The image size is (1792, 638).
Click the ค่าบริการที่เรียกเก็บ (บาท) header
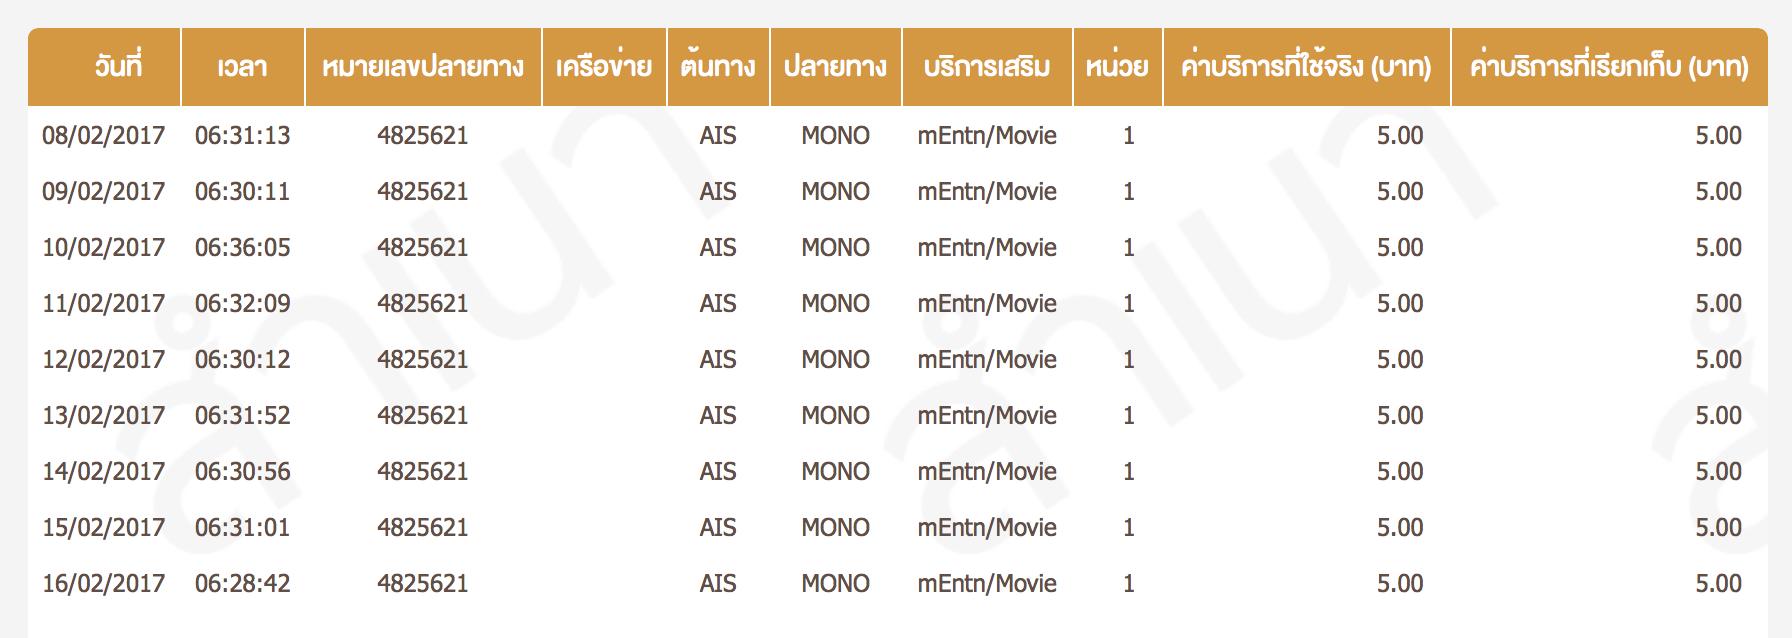click(x=1608, y=67)
